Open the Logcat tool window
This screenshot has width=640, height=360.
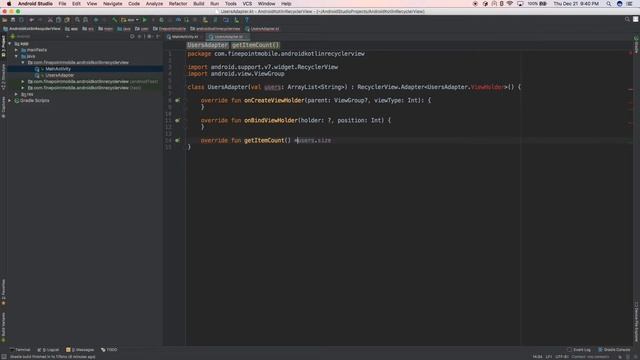48,350
